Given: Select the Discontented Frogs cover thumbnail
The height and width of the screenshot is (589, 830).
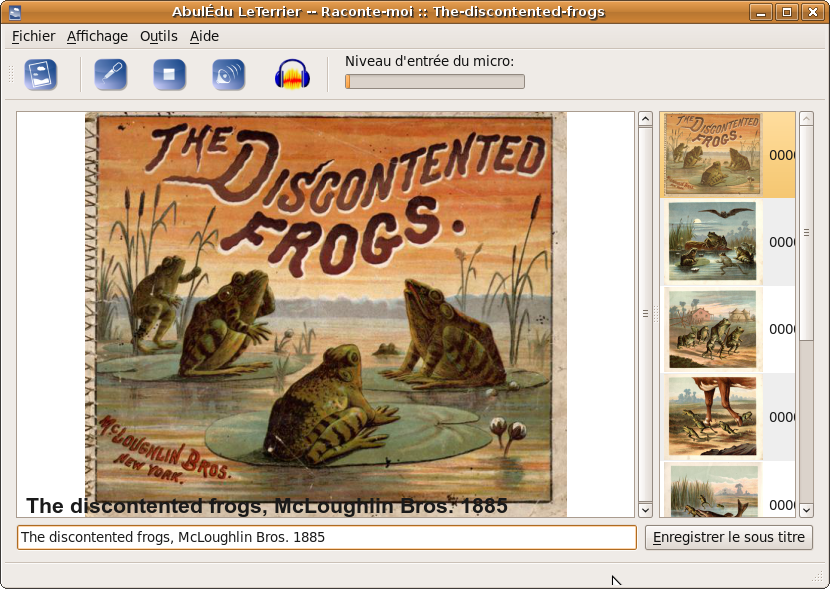Looking at the screenshot, I should coord(713,155).
